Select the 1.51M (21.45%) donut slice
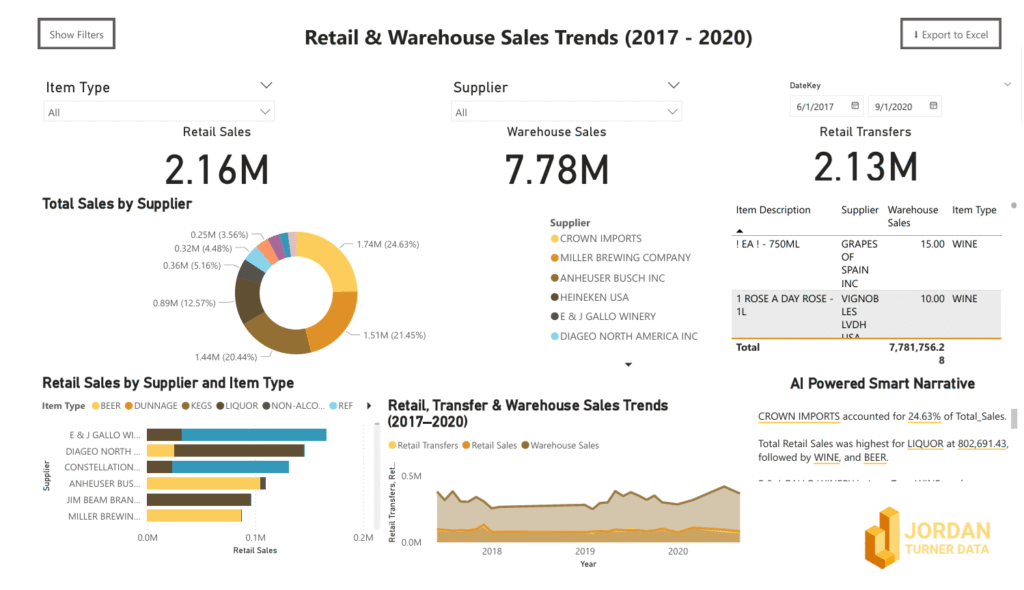 tap(335, 323)
